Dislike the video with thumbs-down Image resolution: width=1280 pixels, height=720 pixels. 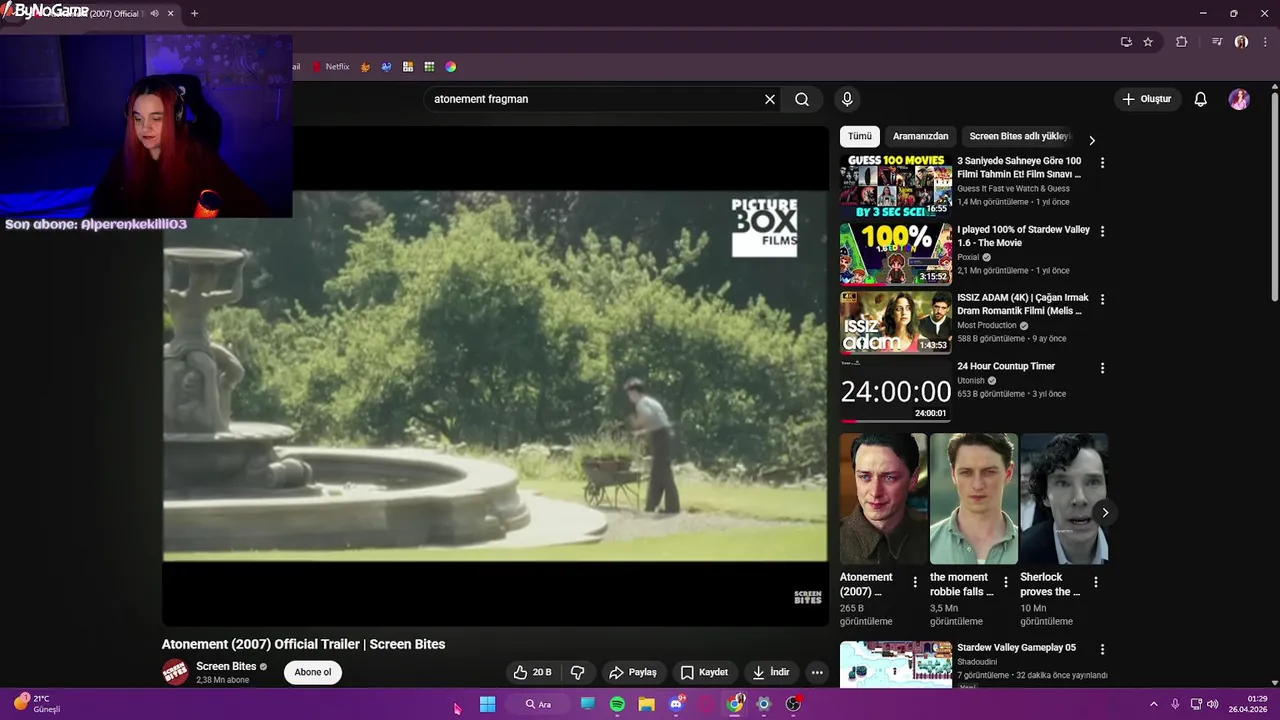577,672
